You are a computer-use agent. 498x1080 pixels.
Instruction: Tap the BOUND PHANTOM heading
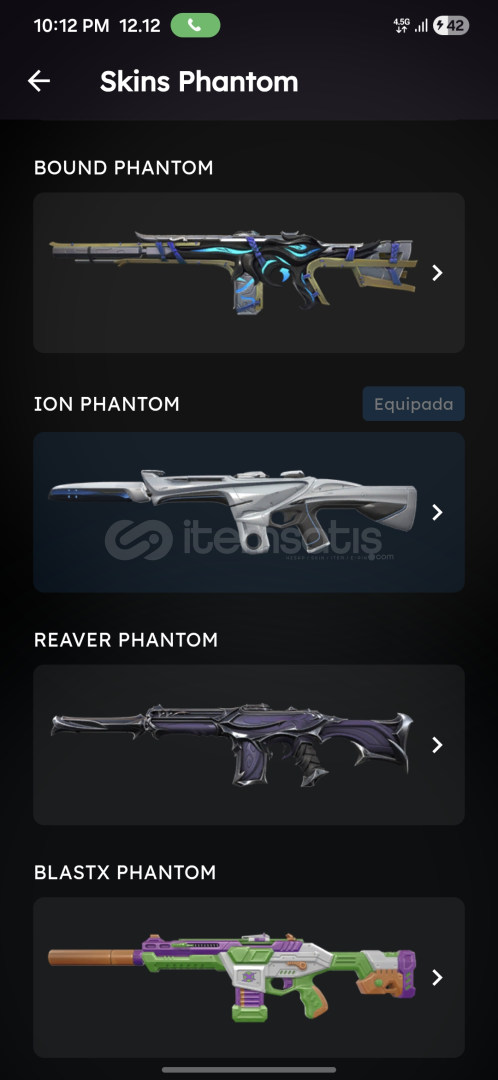123,167
